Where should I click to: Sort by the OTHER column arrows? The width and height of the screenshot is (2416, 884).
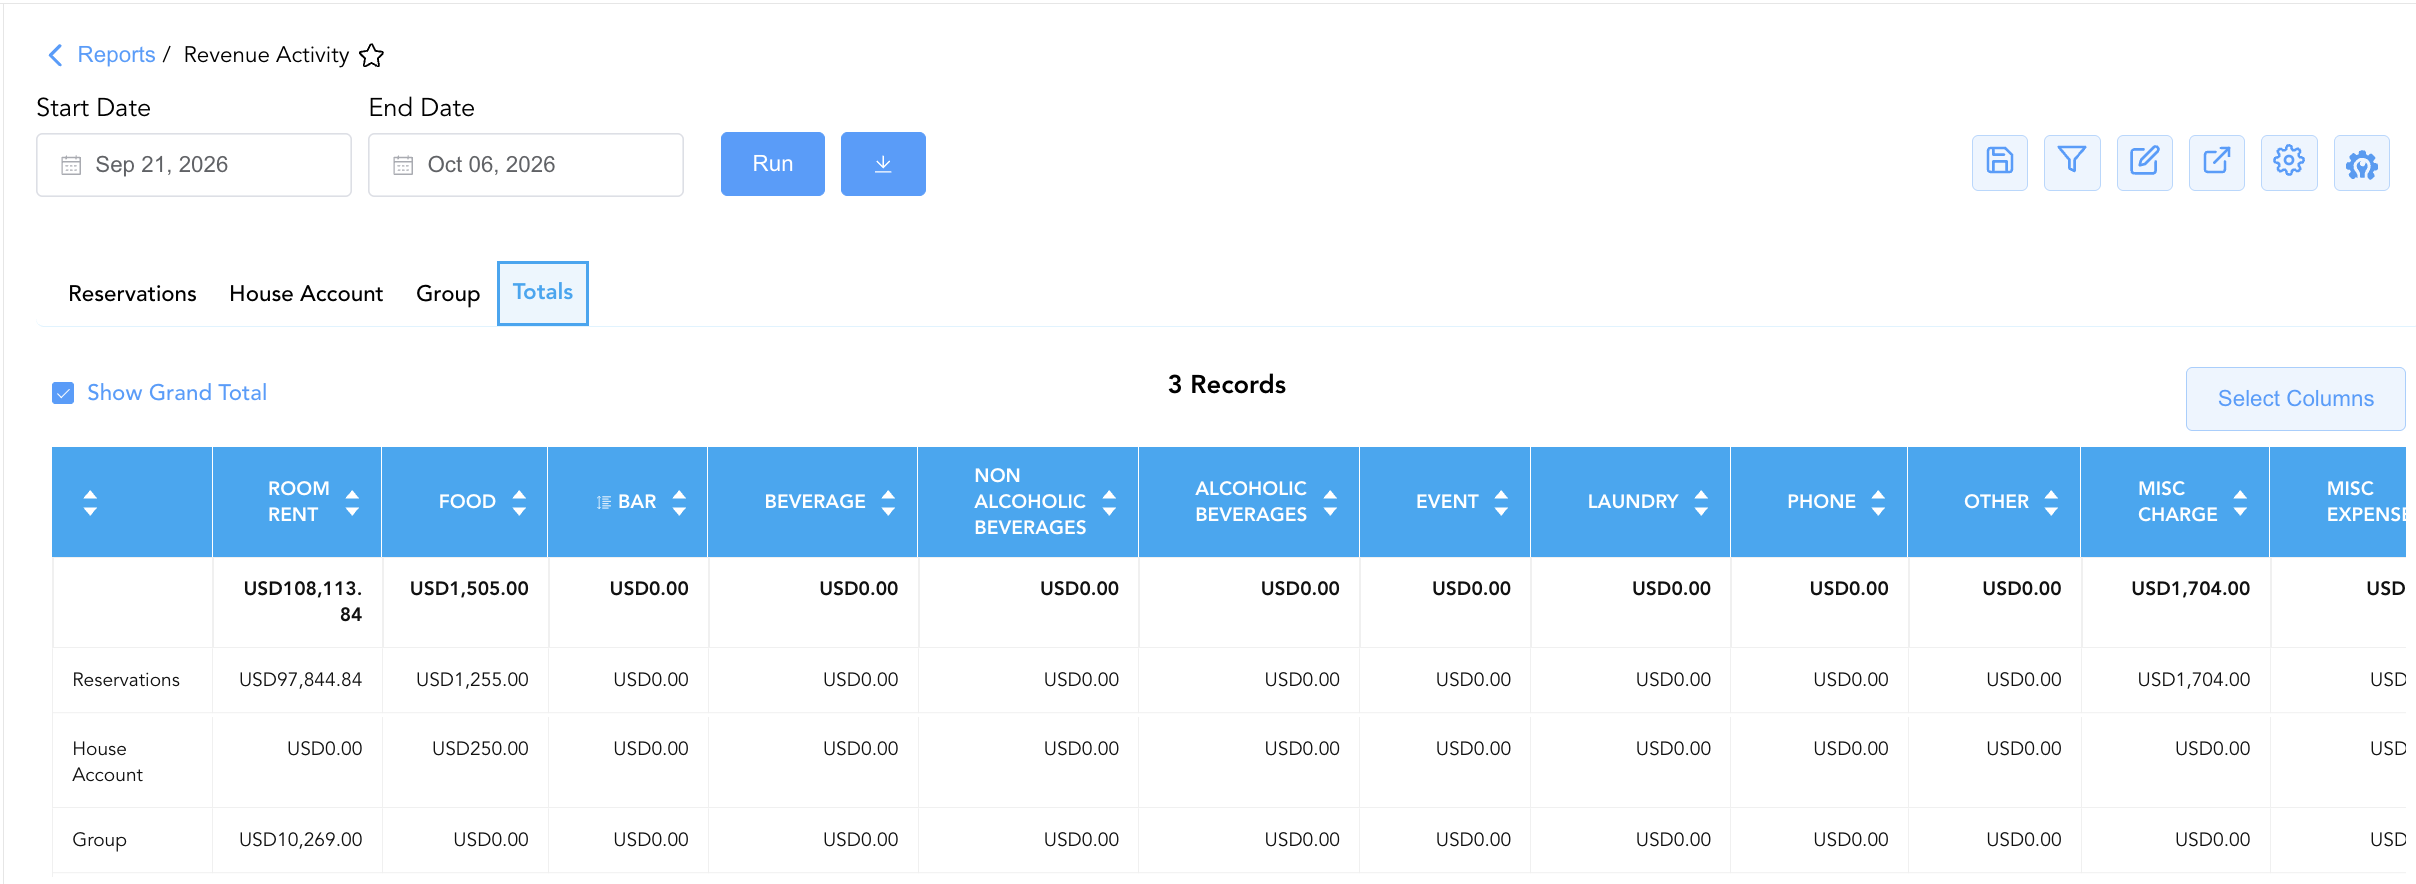tap(2051, 502)
